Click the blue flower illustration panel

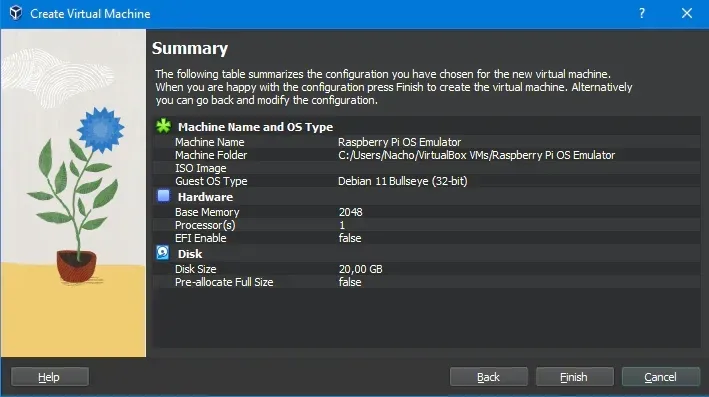click(73, 193)
